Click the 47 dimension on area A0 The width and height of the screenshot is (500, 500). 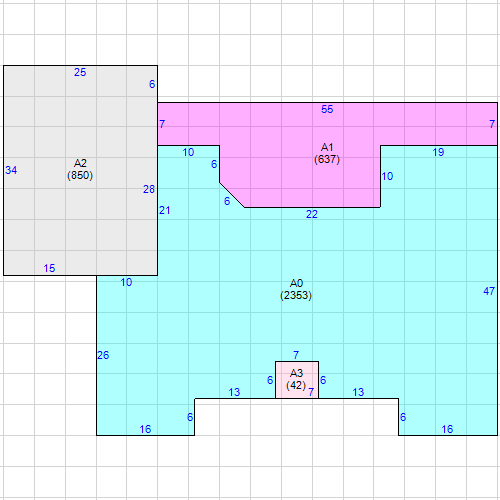click(489, 291)
